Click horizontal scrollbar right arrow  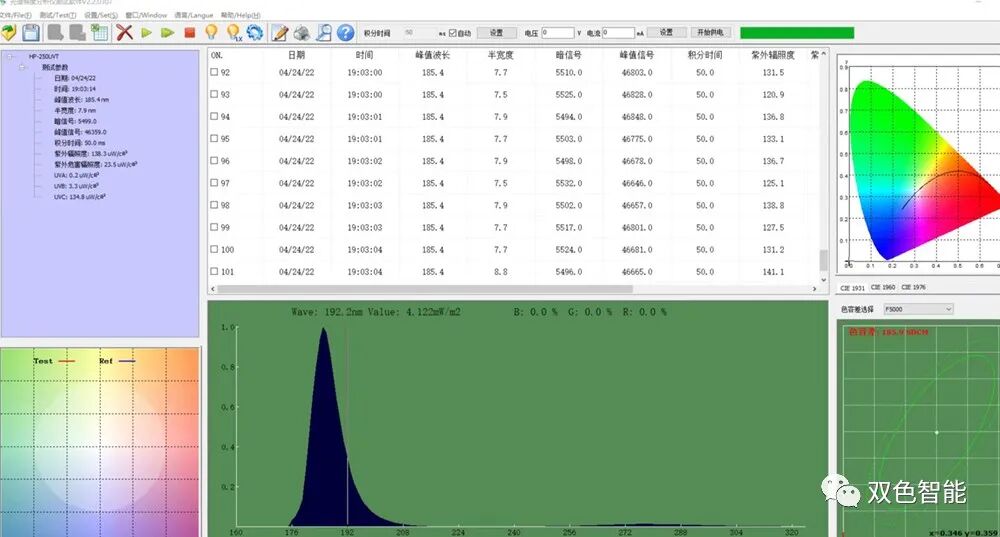pyautogui.click(x=814, y=289)
